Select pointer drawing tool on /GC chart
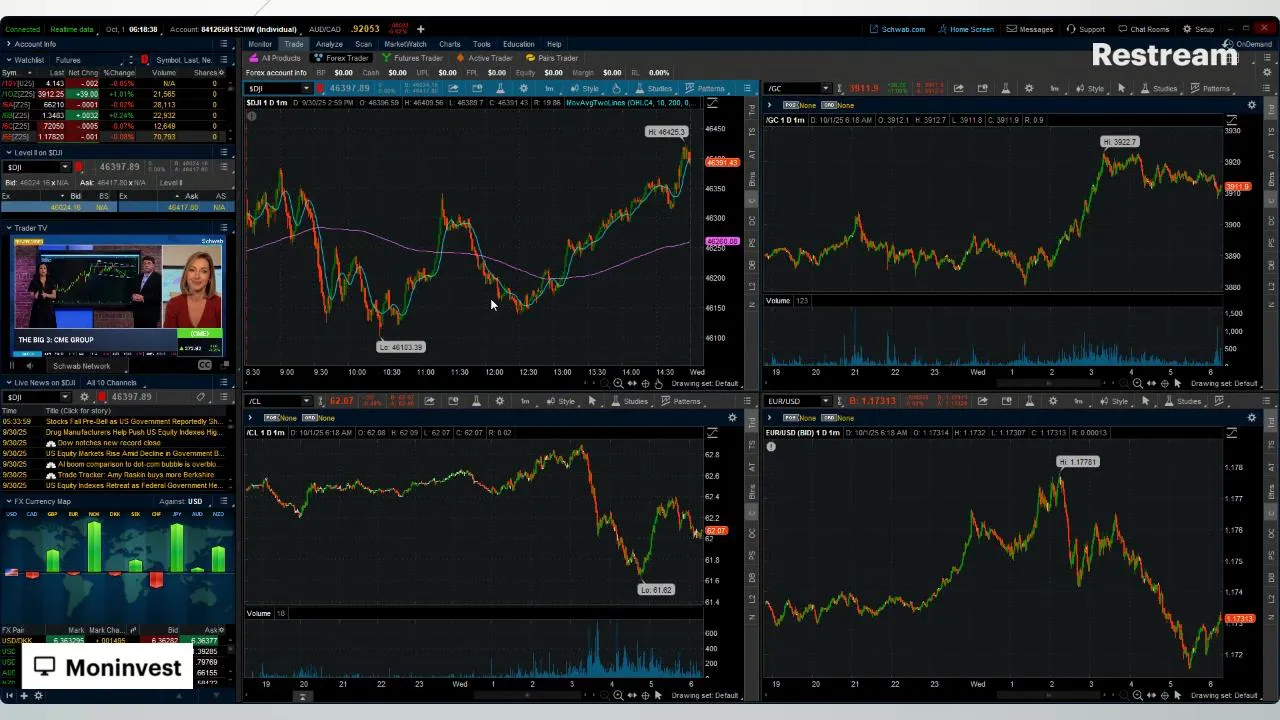 point(1121,88)
